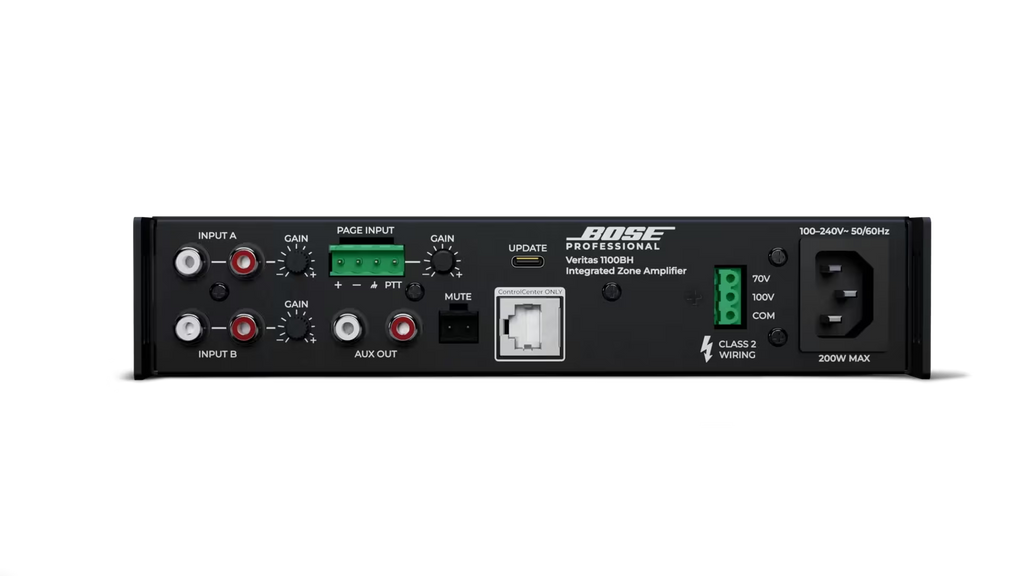The height and width of the screenshot is (576, 1024).
Task: Click the GAIN label above Input A knob
Action: (296, 239)
